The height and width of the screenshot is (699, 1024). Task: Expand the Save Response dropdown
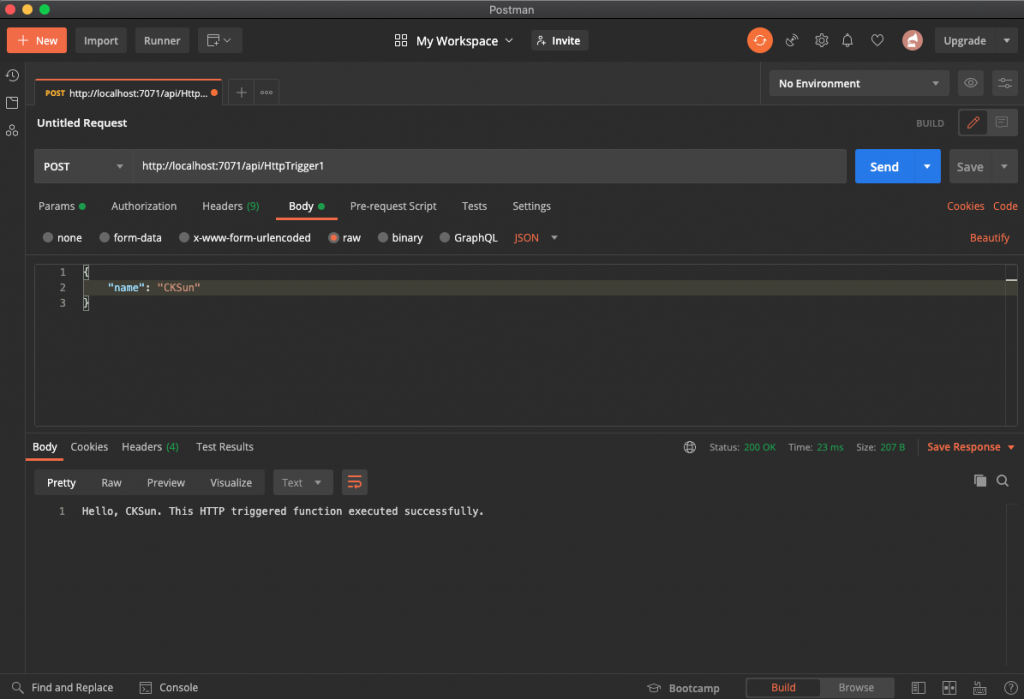(x=1011, y=447)
